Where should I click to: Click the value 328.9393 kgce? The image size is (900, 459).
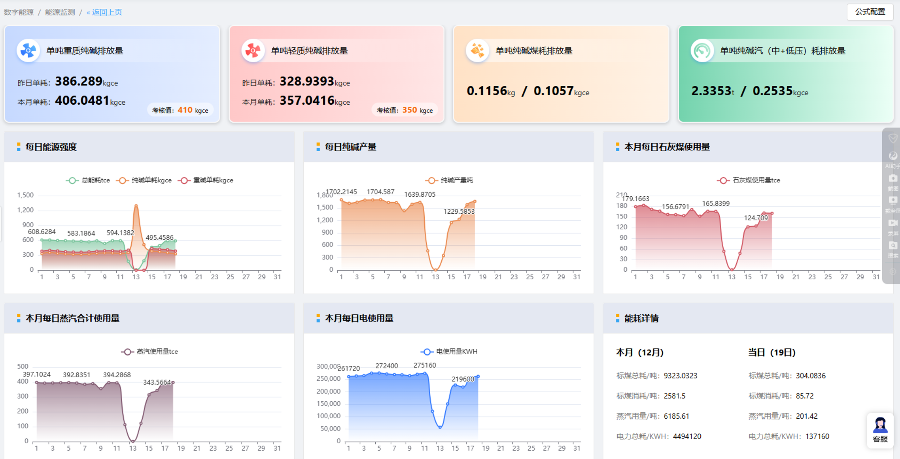315,81
